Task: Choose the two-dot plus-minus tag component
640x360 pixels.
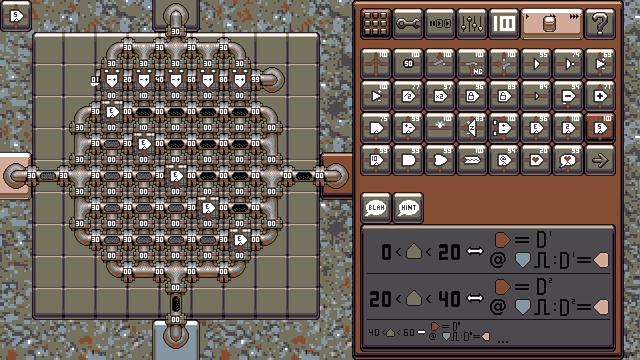Action: 504,127
